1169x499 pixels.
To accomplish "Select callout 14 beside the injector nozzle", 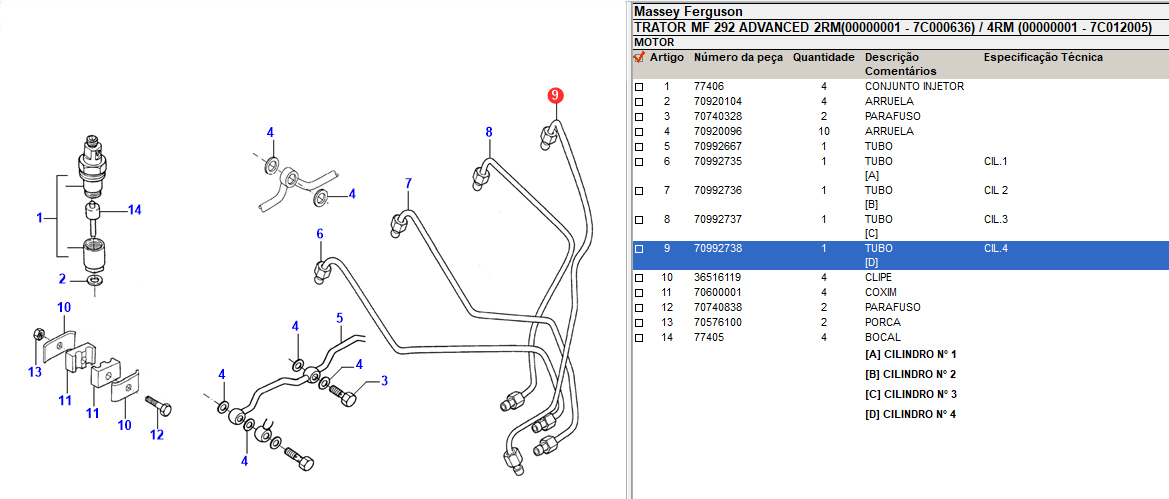I will point(134,210).
